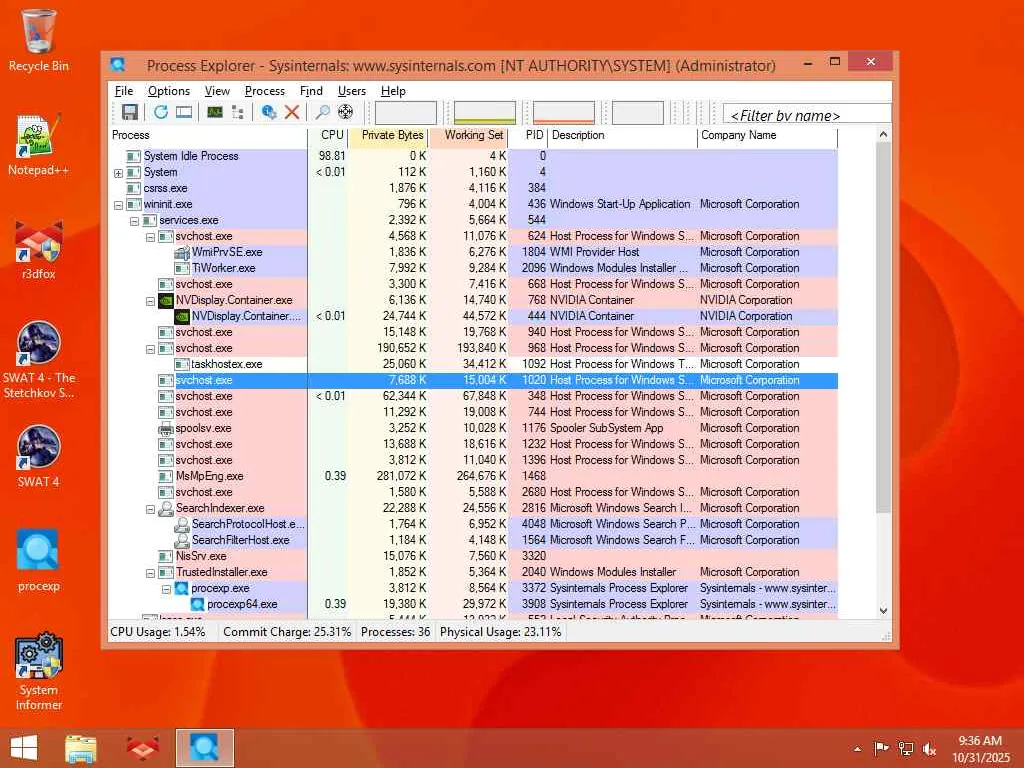Click the CPU usage mini graph

[406, 112]
